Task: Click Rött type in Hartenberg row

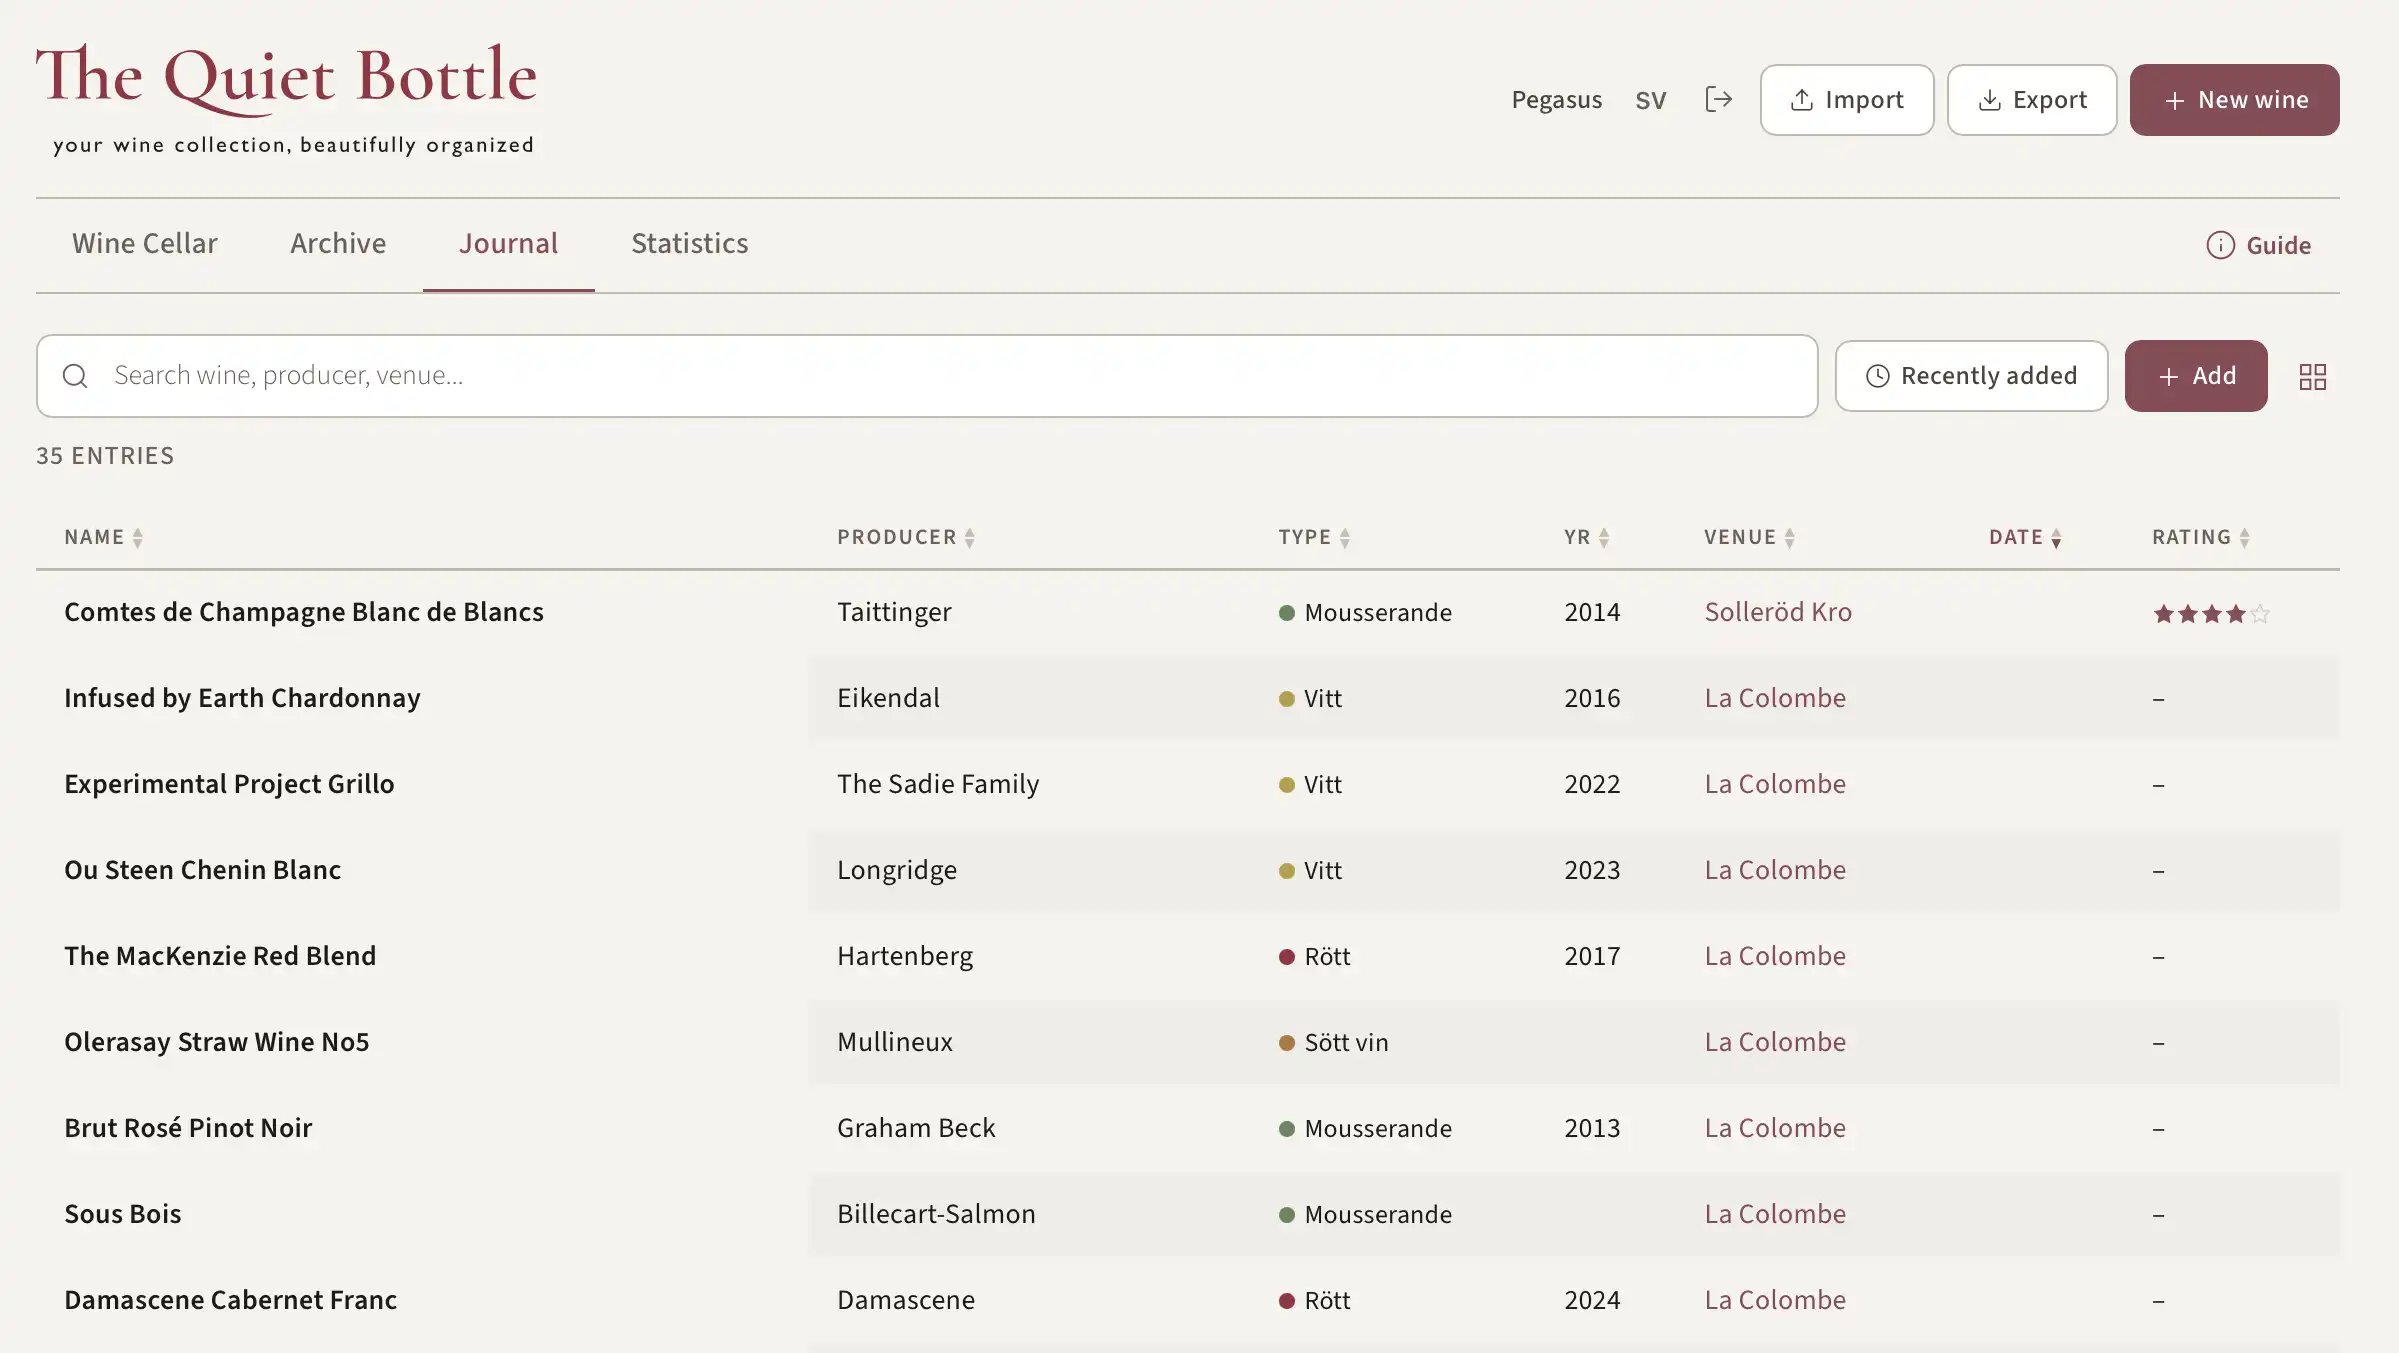Action: pos(1315,956)
